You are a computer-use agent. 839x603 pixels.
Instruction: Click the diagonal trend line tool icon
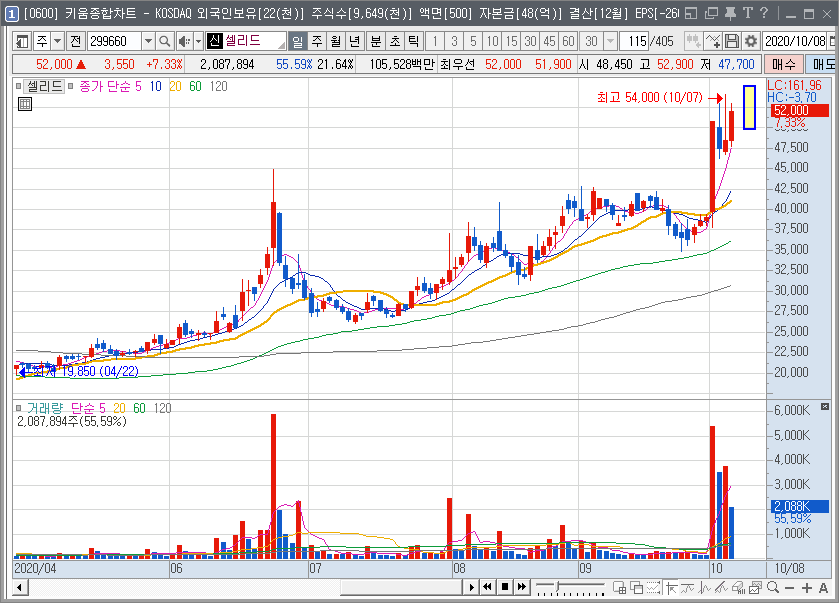[x=721, y=588]
